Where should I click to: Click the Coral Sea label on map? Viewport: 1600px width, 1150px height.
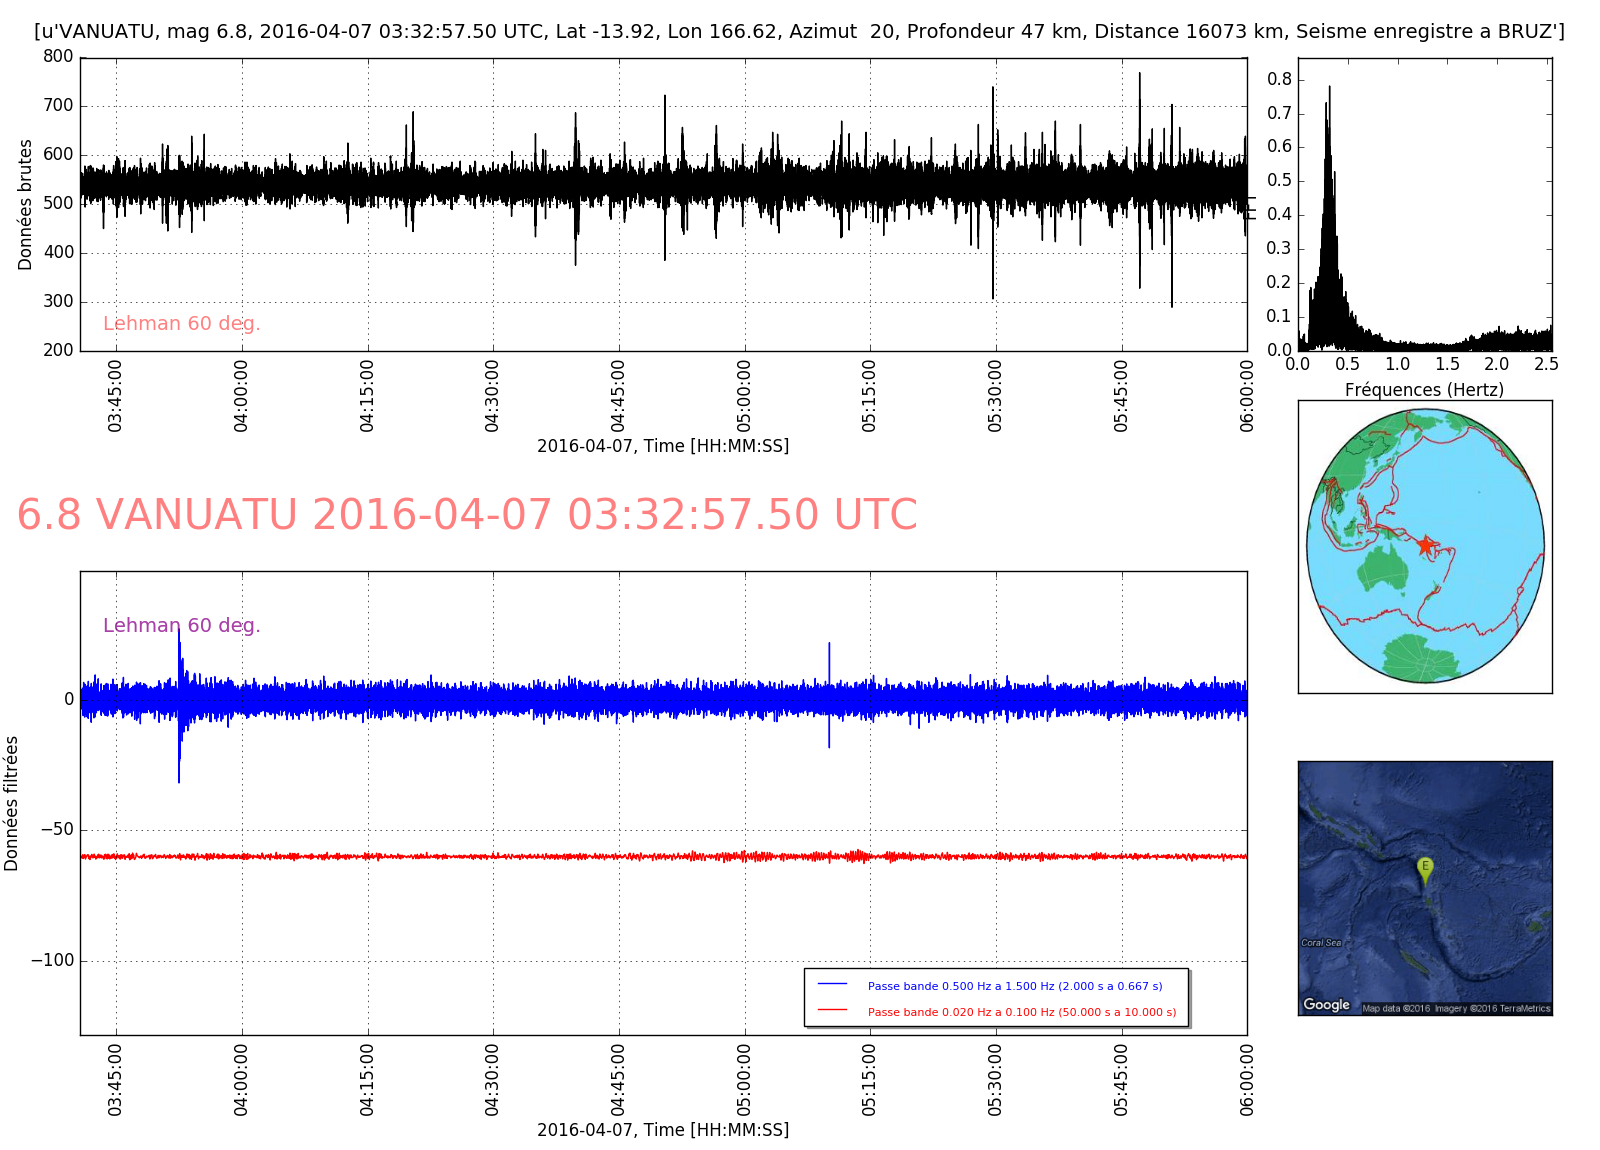(x=1321, y=942)
